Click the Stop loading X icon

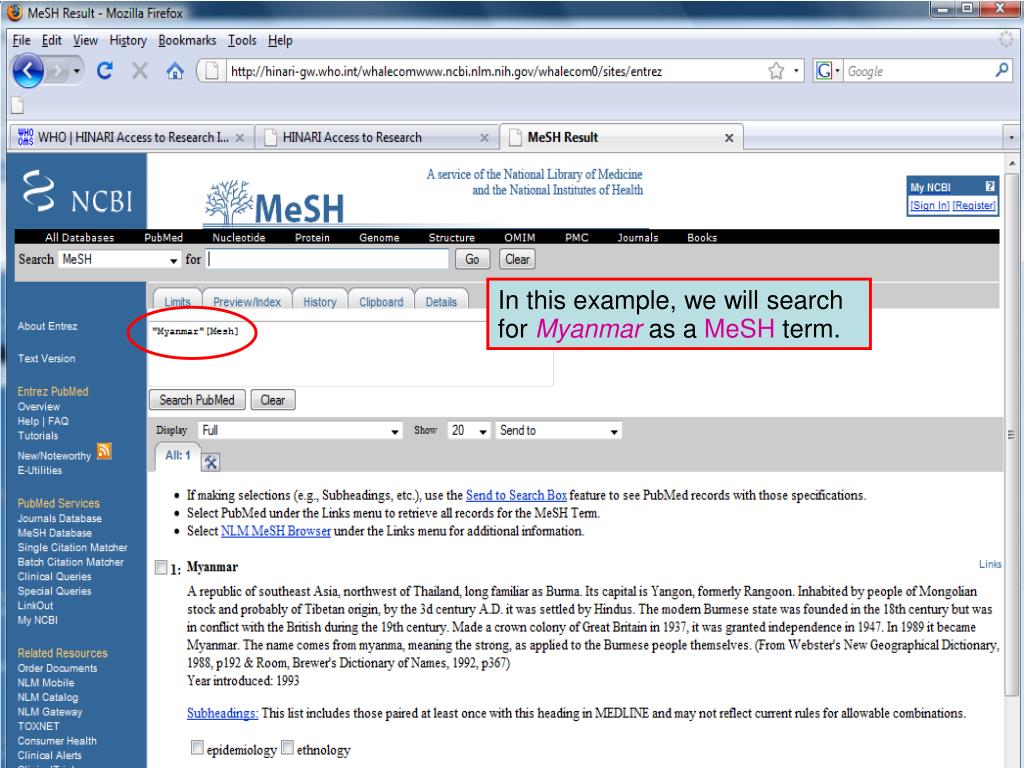click(x=140, y=71)
